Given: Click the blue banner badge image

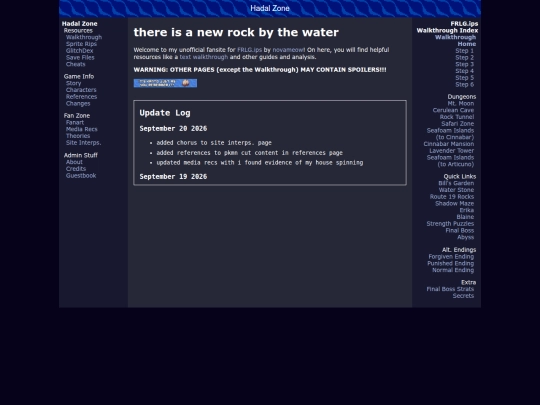Looking at the screenshot, I should coord(165,83).
